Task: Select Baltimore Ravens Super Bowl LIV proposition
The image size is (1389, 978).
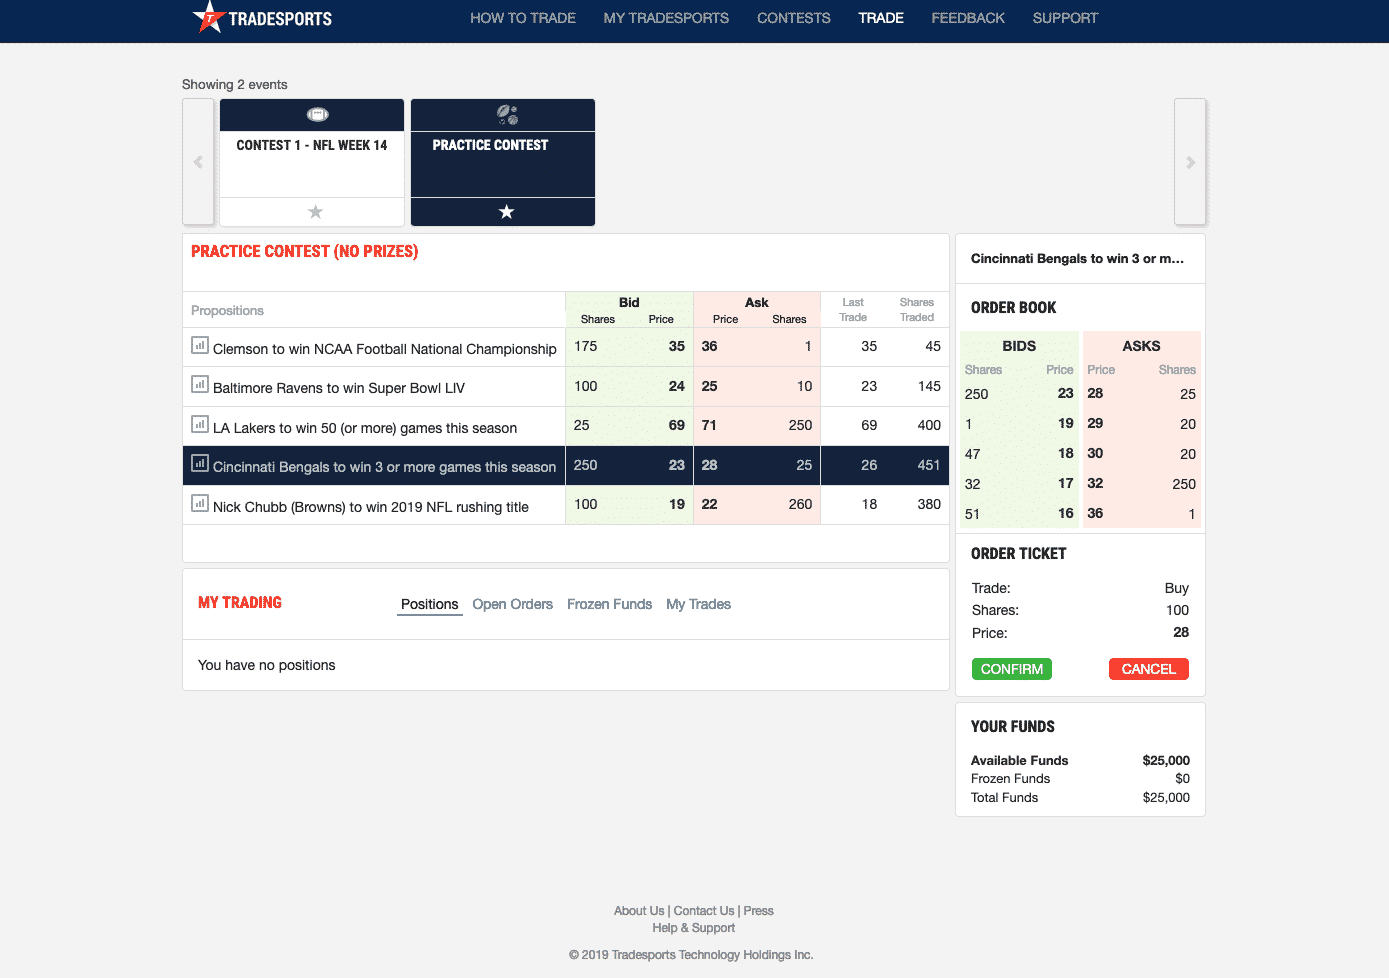Action: pos(339,388)
